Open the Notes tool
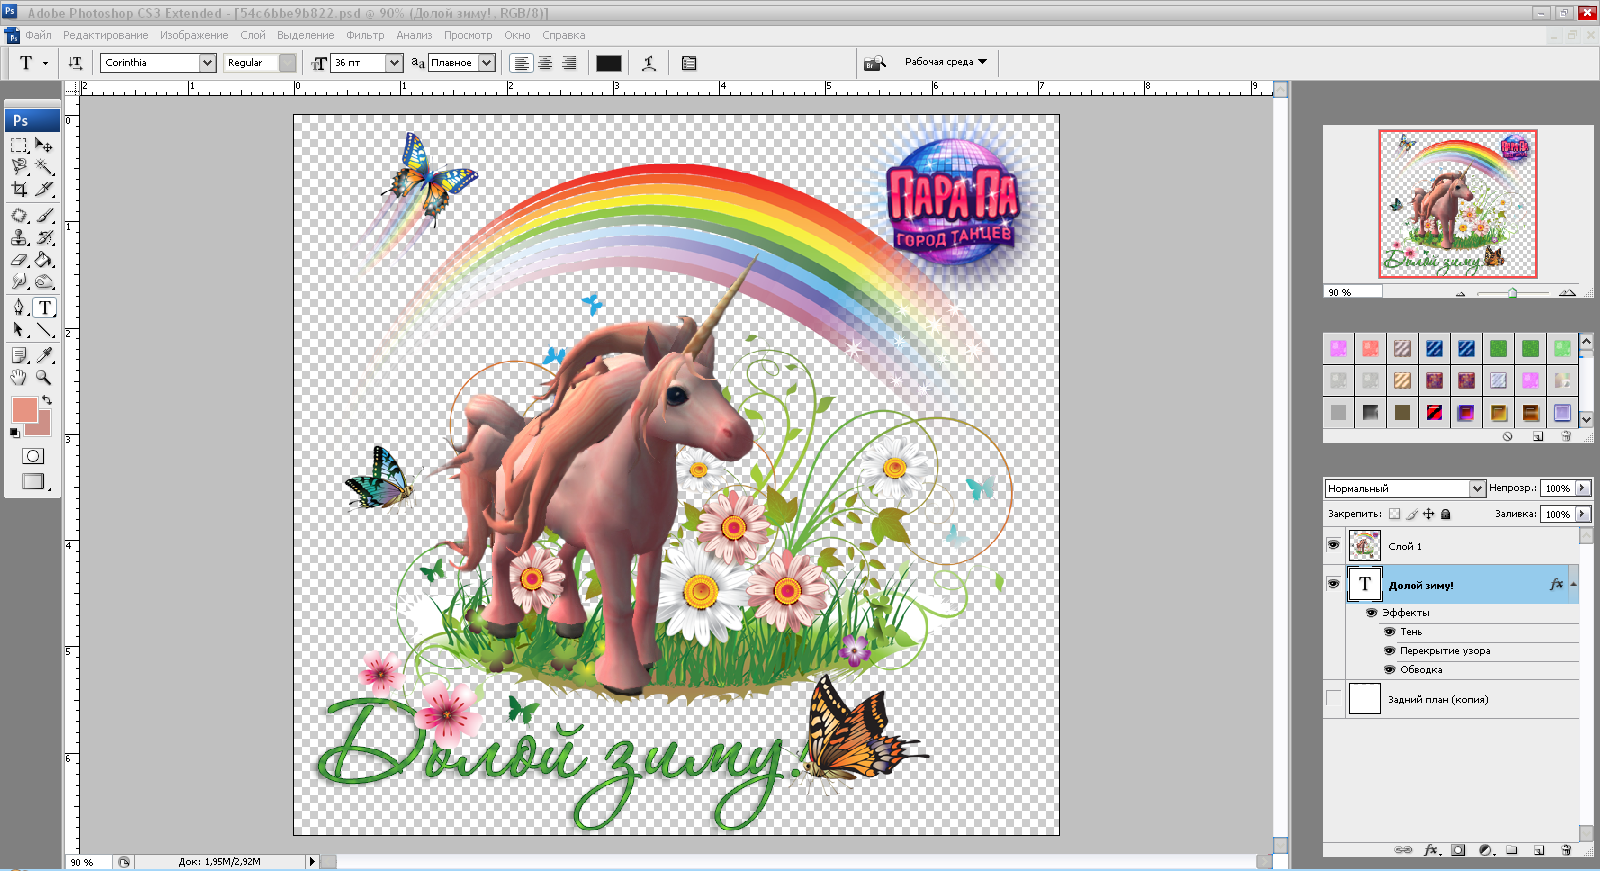The height and width of the screenshot is (871, 1600). click(19, 355)
